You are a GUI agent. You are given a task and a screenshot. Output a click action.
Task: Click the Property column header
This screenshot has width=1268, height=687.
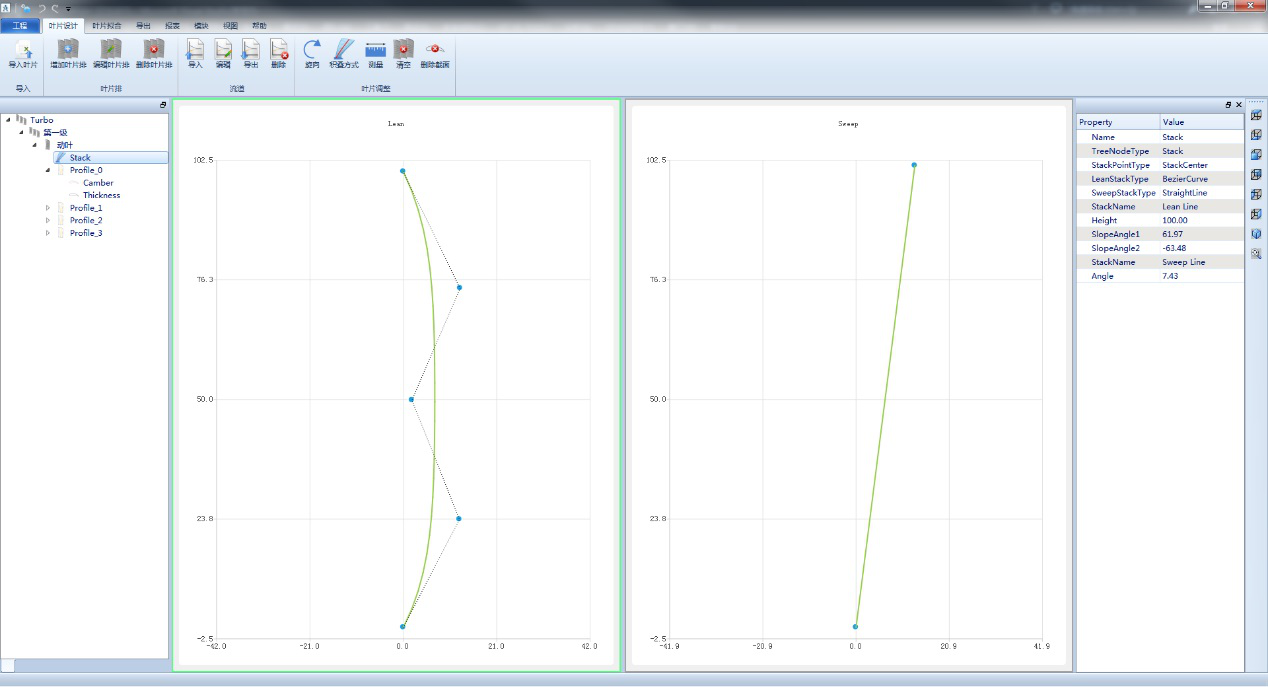coord(1118,122)
